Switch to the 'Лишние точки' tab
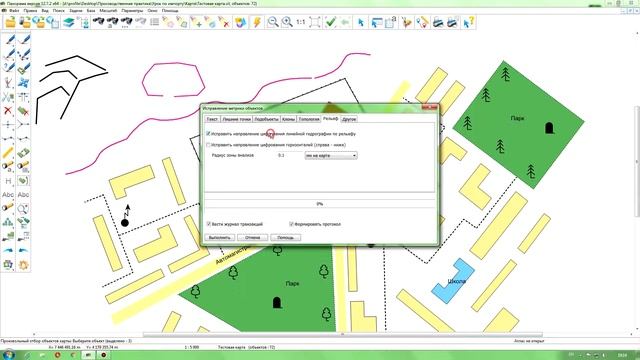 [x=236, y=119]
